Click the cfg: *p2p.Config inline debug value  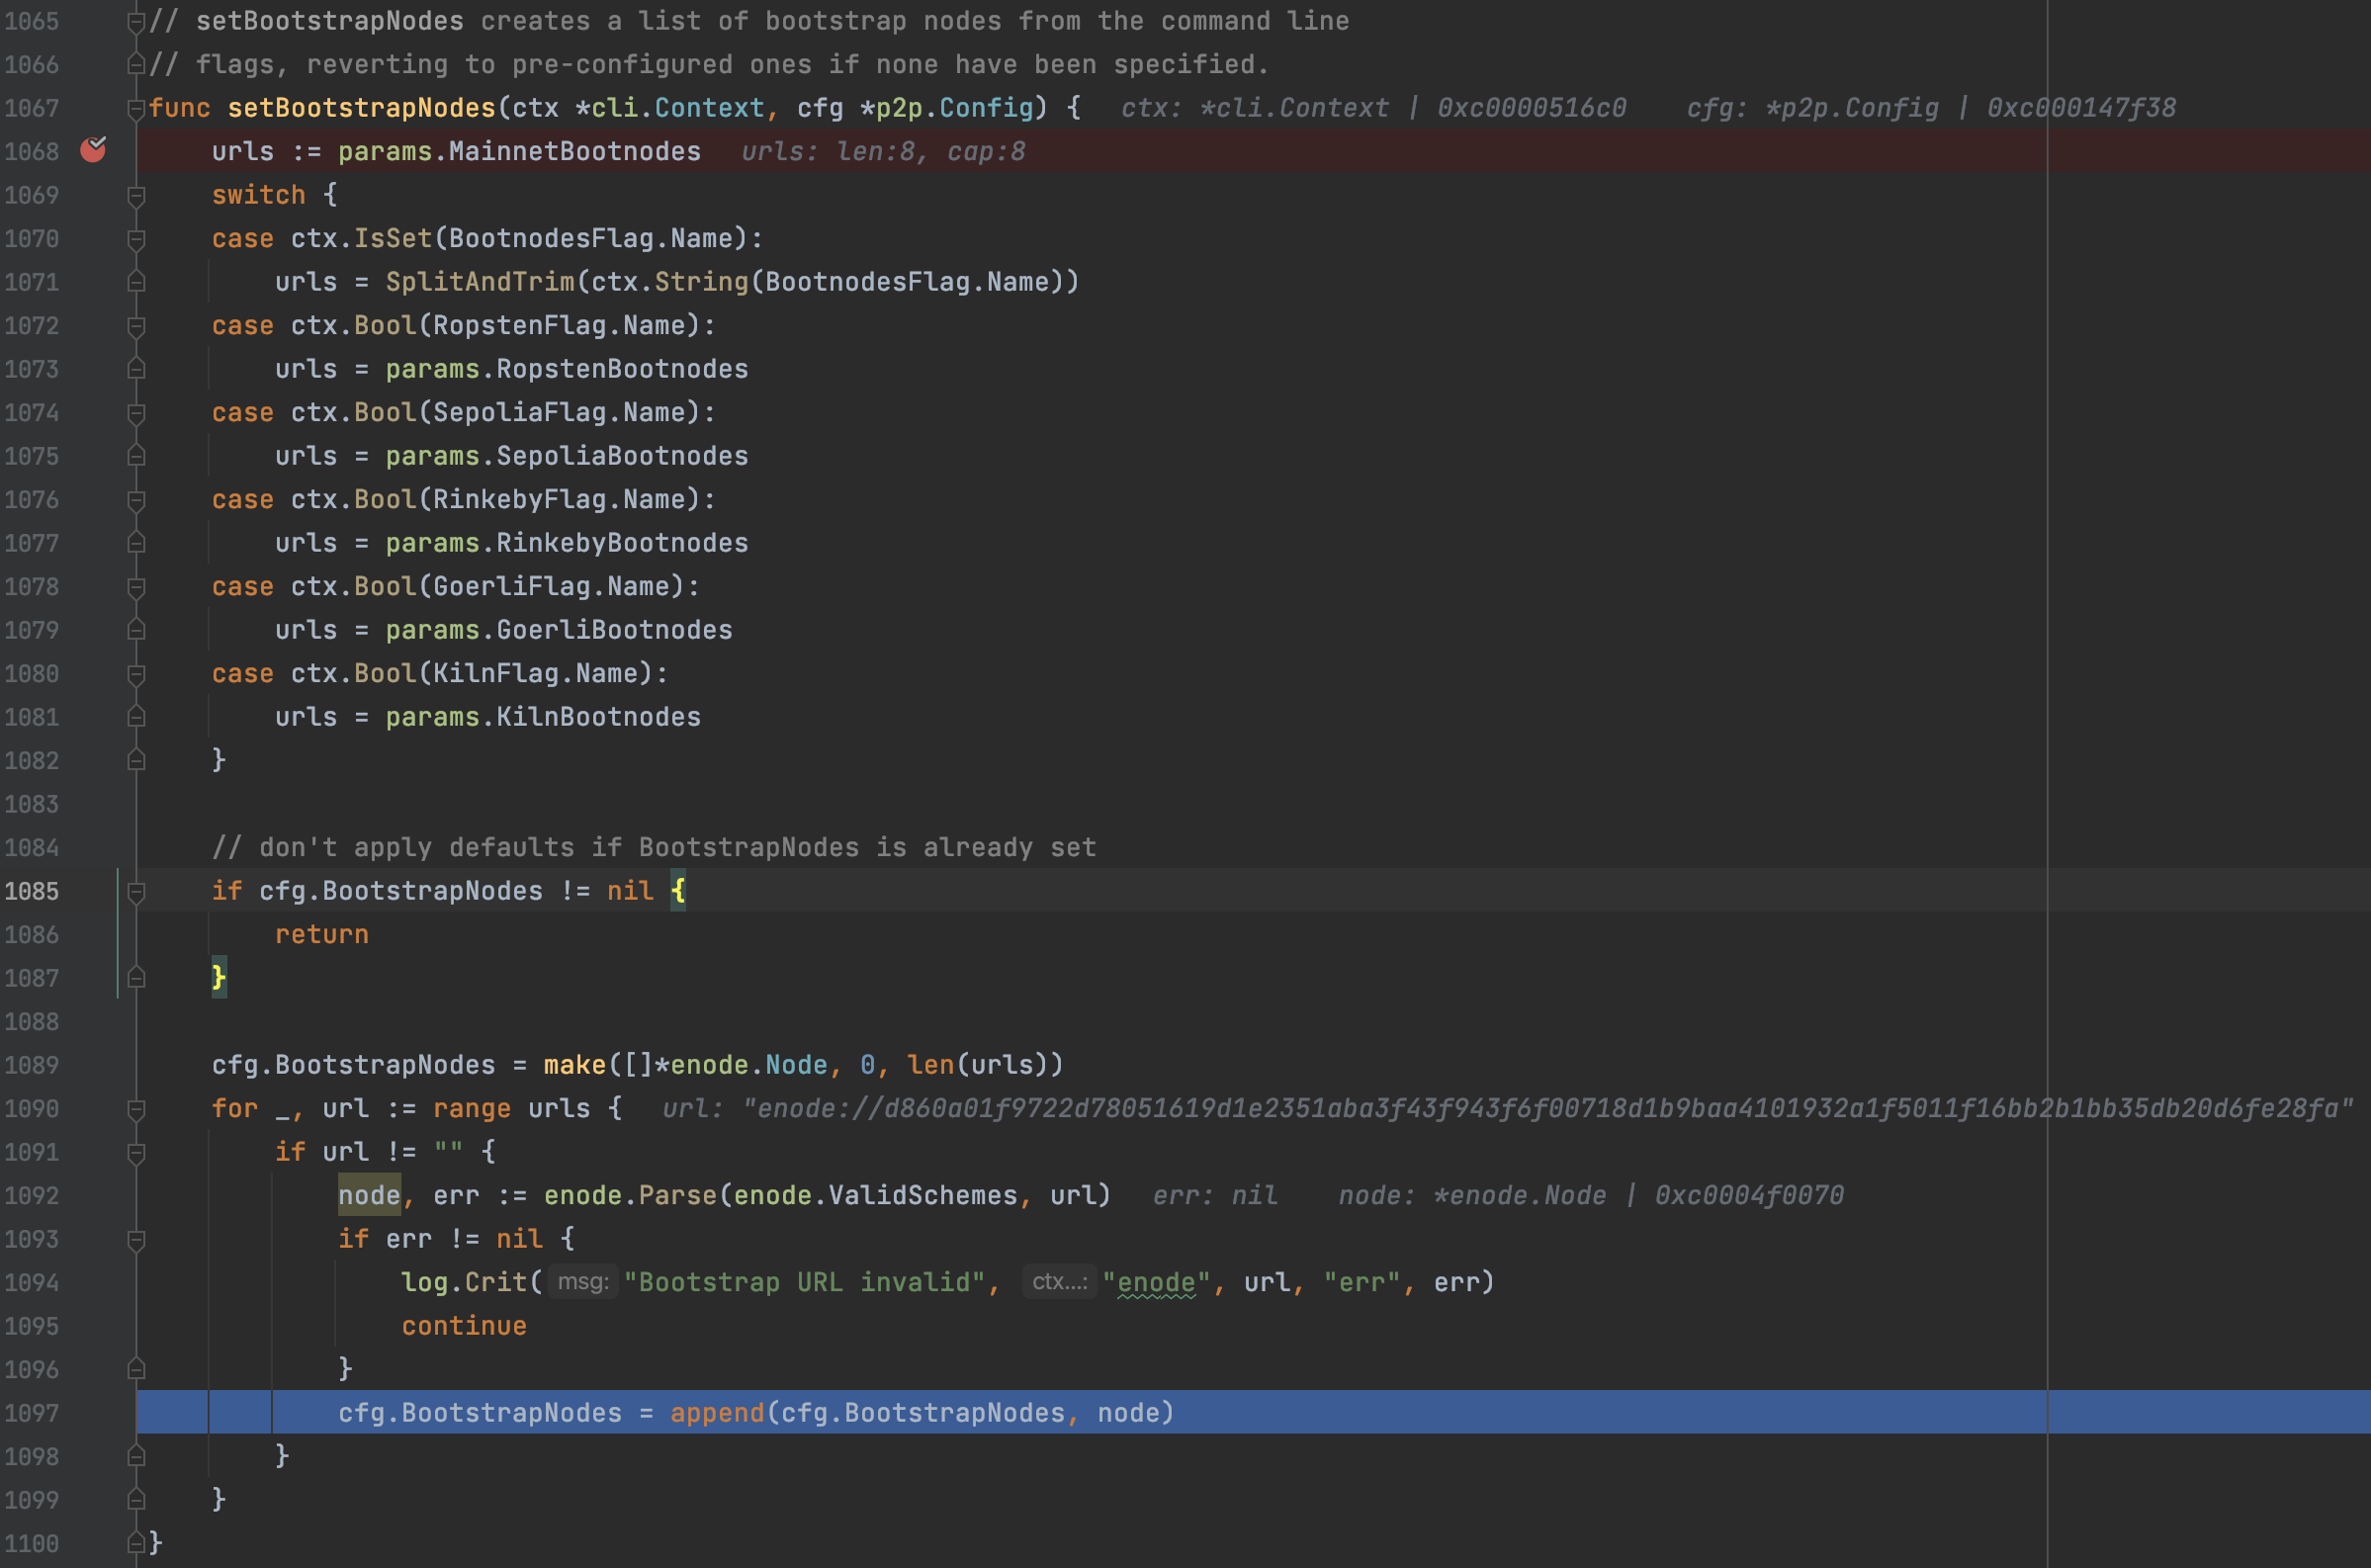click(x=1931, y=108)
